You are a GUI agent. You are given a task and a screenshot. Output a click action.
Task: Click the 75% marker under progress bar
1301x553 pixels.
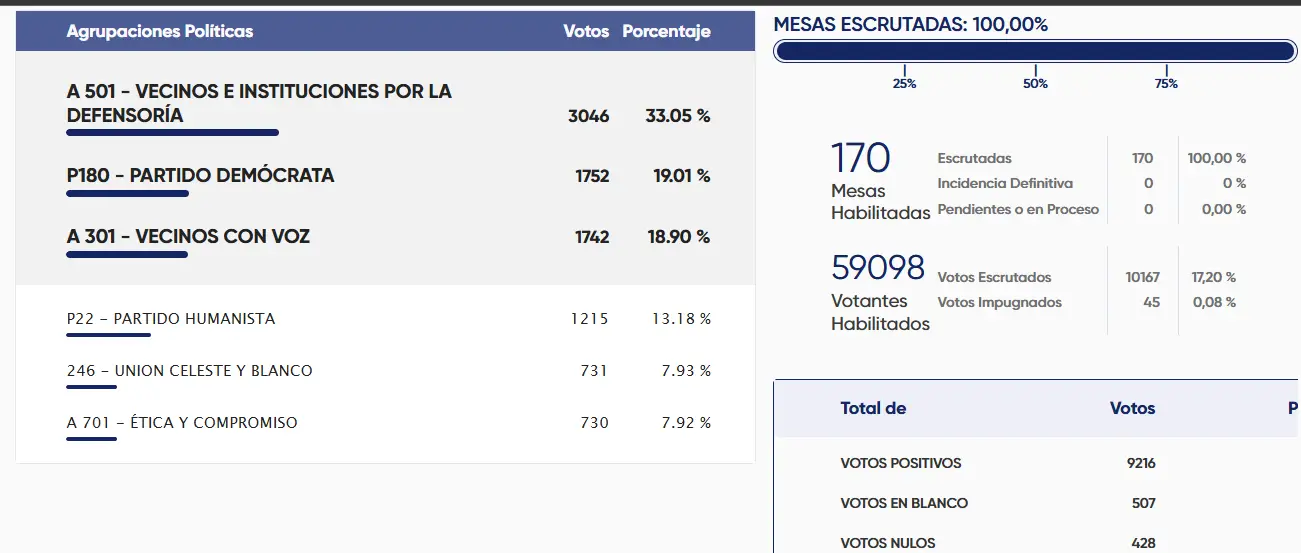tap(1166, 84)
